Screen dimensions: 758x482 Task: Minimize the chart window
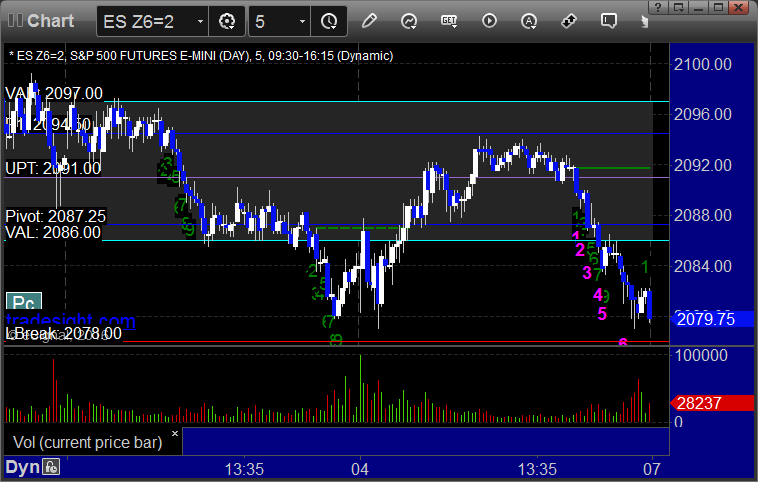coord(698,7)
